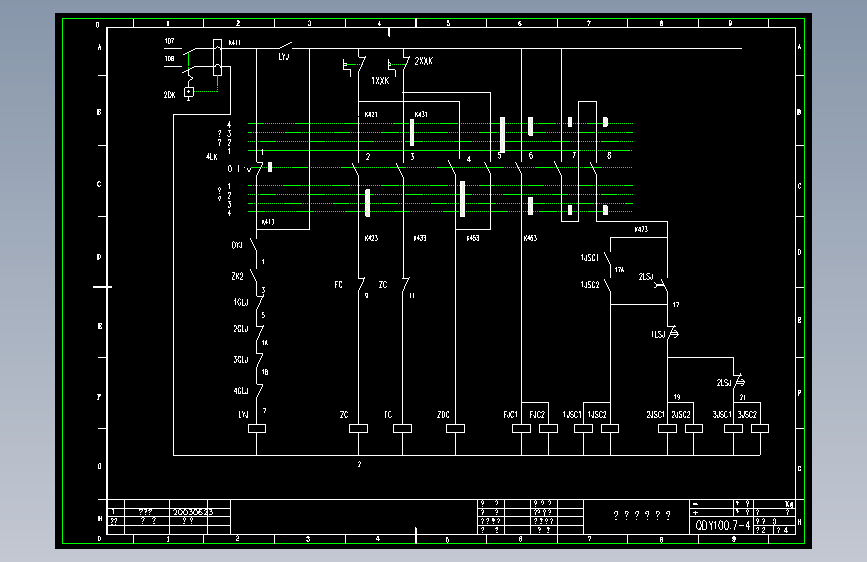This screenshot has height=562, width=867.
Task: Click the 1LSJ timer contact label
Action: coord(658,335)
